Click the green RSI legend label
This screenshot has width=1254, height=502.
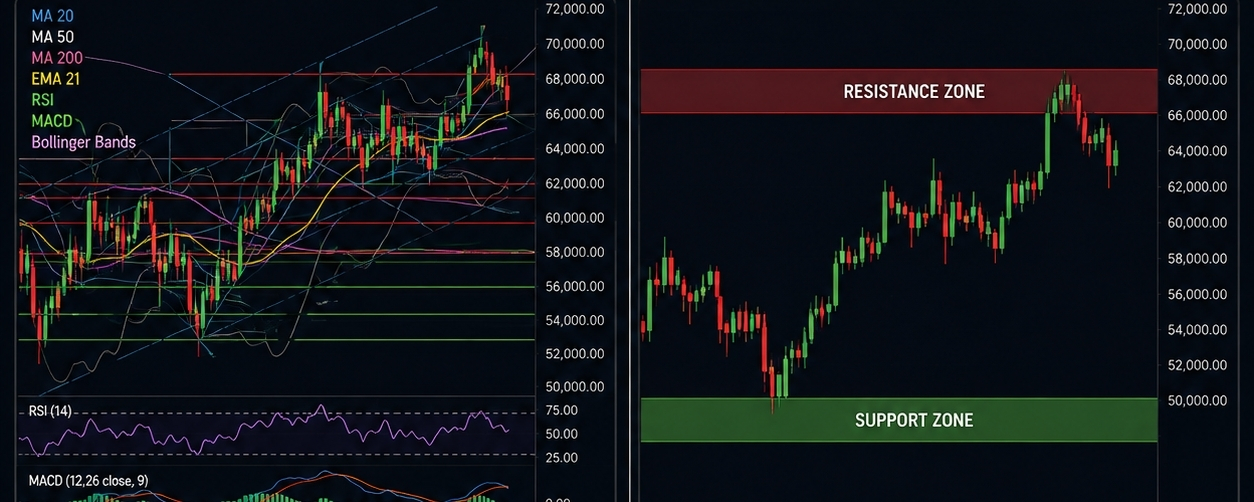point(43,100)
